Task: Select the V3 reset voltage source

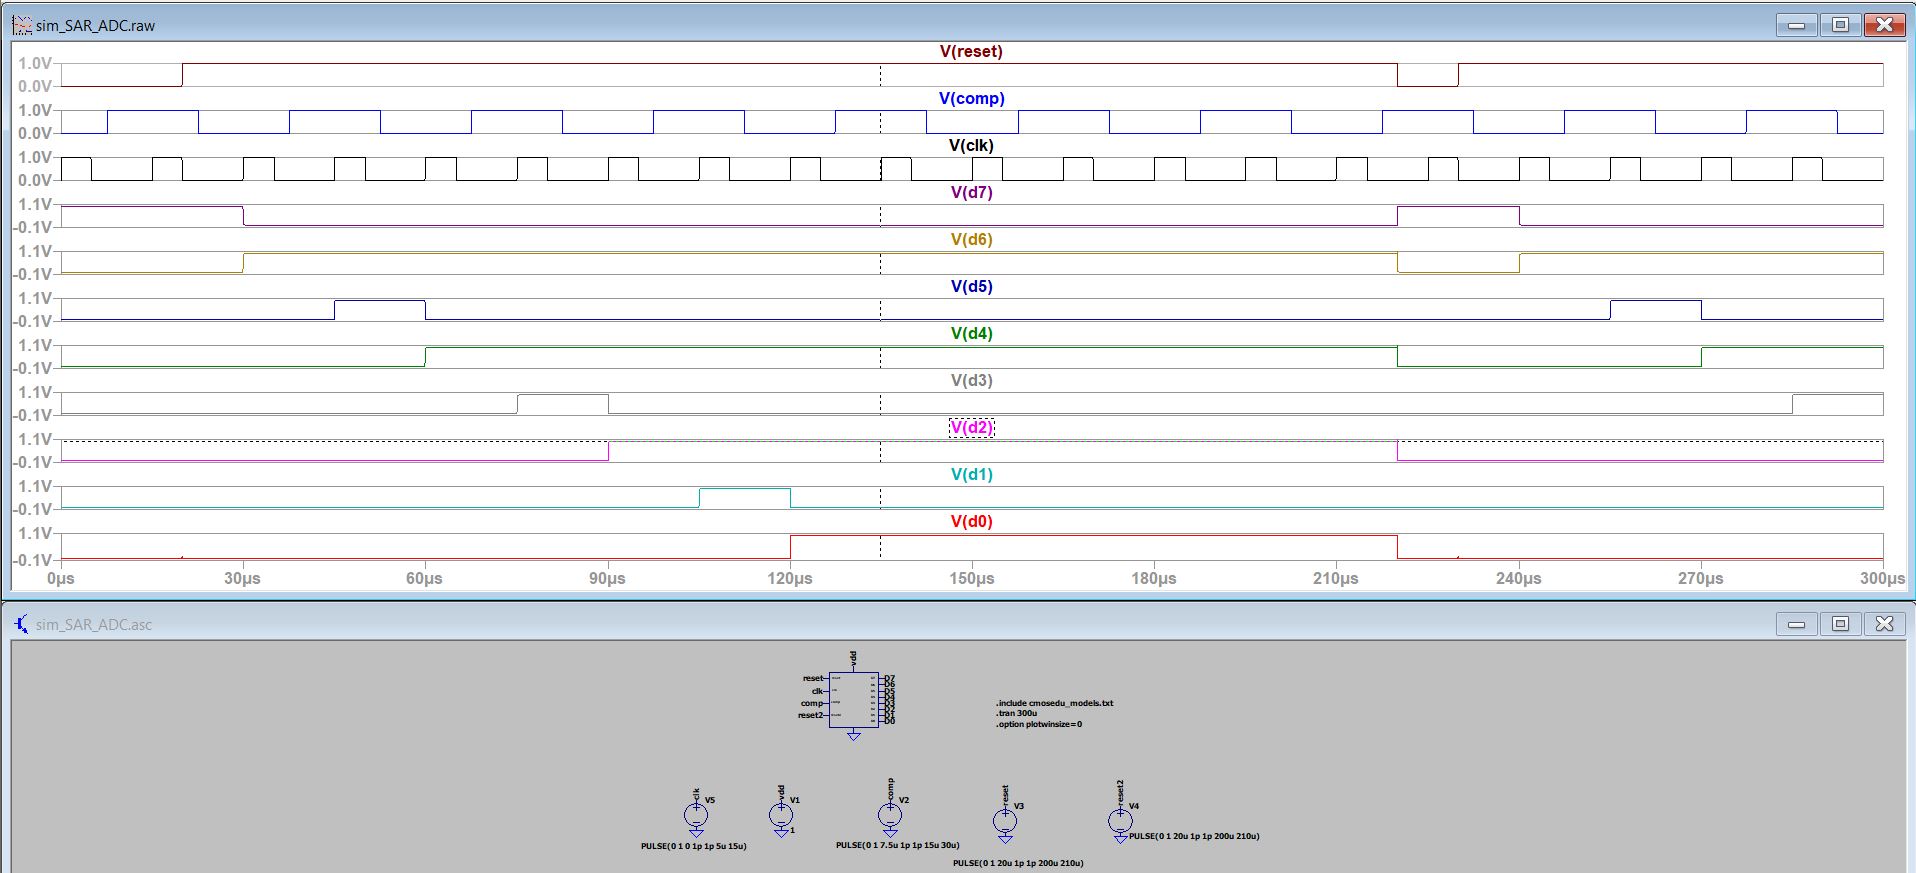Action: (1004, 821)
